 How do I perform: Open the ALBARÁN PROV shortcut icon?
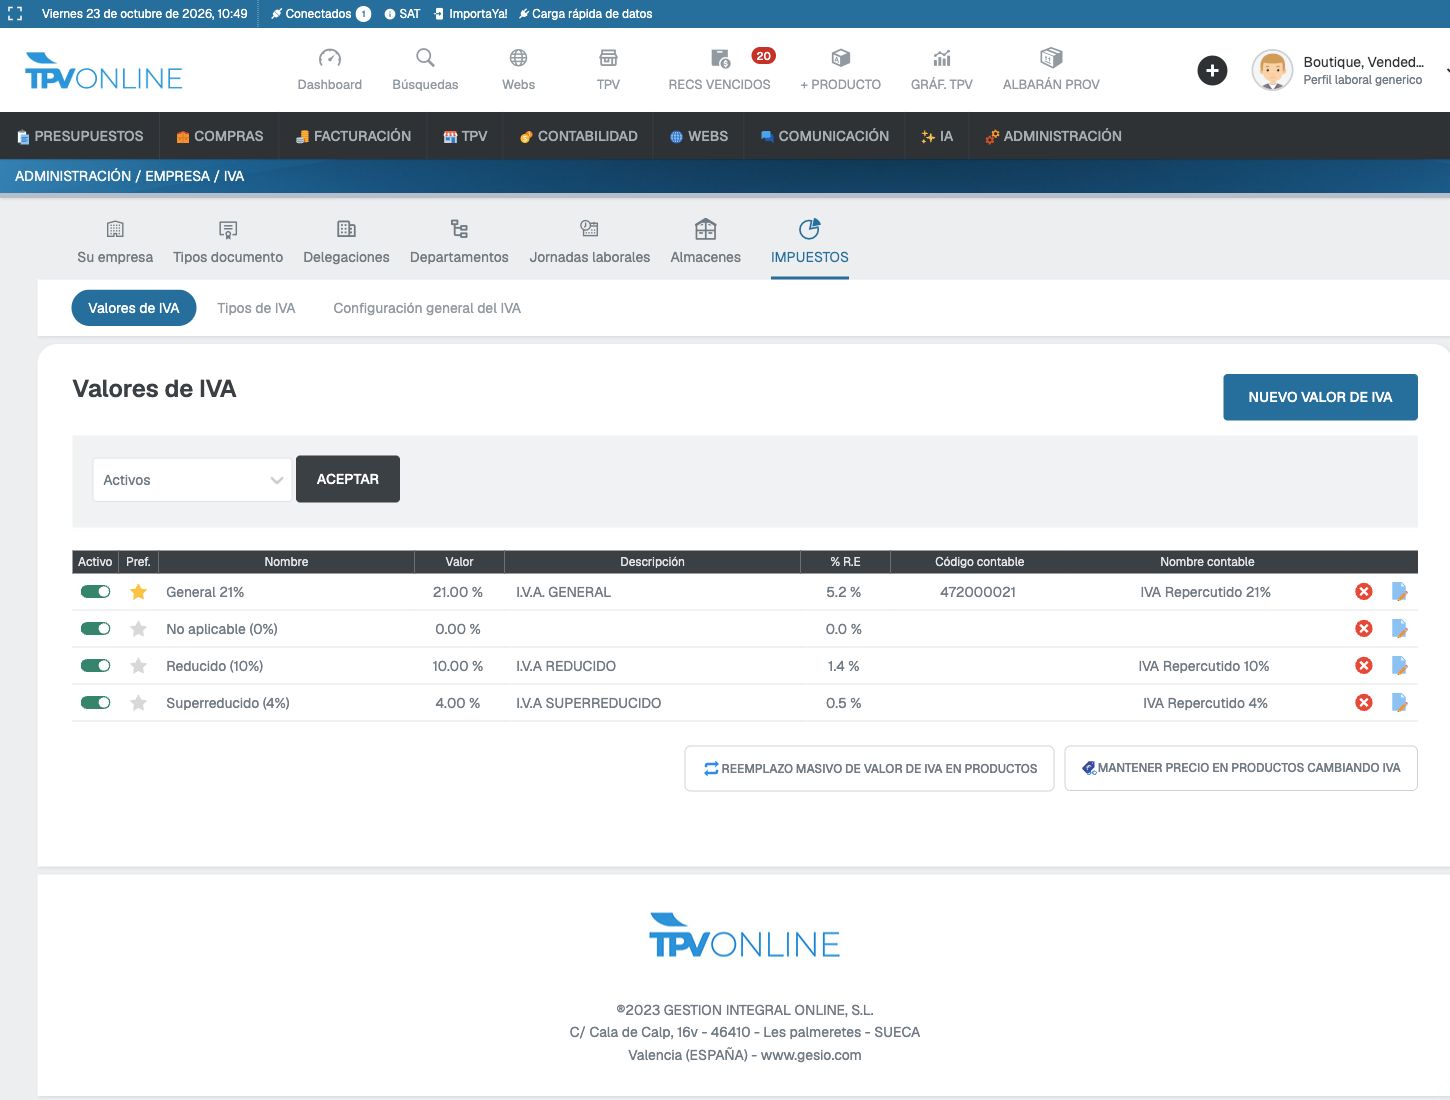point(1050,58)
